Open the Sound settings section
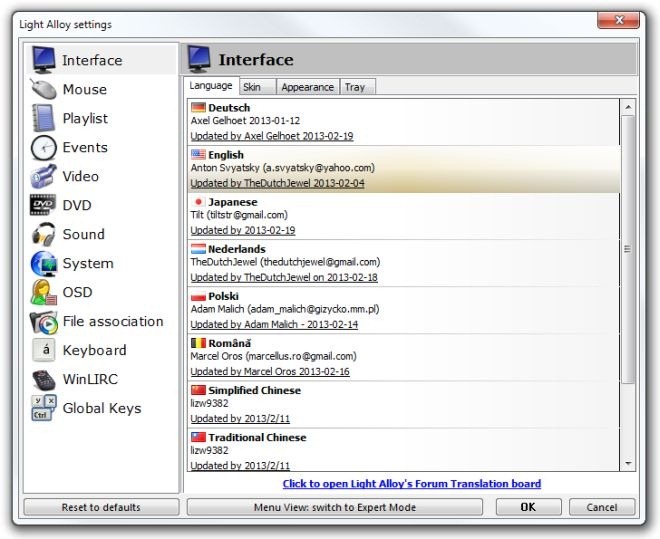This screenshot has width=660, height=539. coord(101,234)
